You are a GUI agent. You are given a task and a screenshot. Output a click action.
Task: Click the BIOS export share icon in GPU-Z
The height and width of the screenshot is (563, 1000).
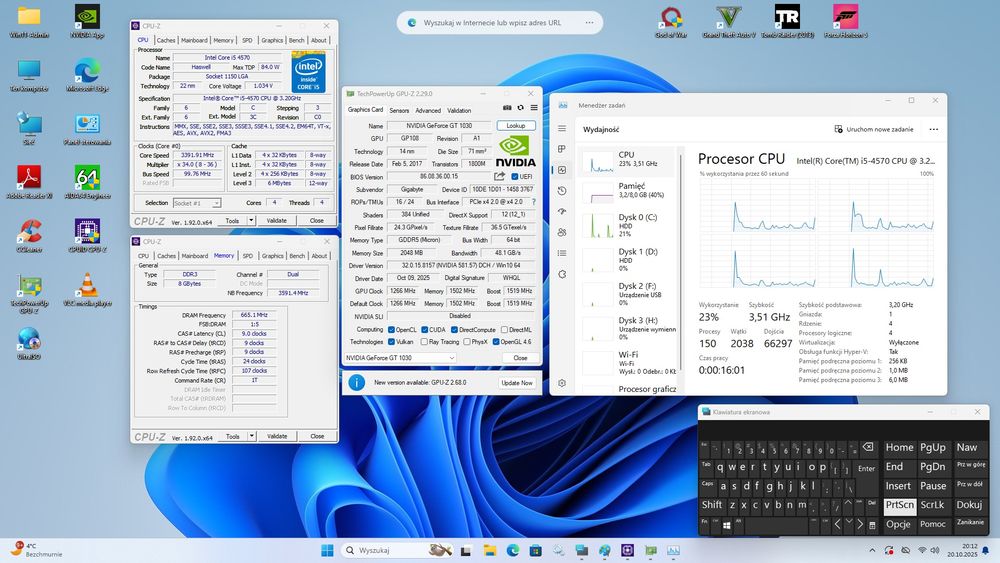click(x=500, y=176)
